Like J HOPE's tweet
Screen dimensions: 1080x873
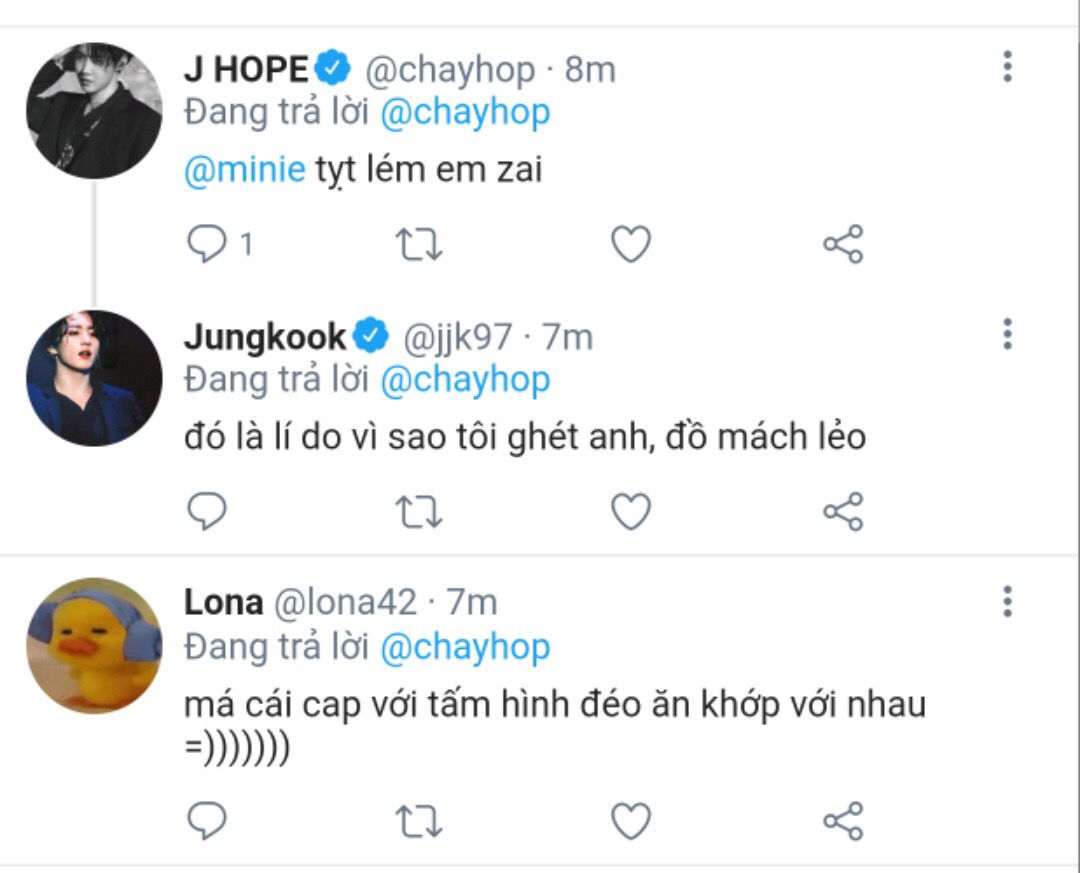[x=631, y=244]
